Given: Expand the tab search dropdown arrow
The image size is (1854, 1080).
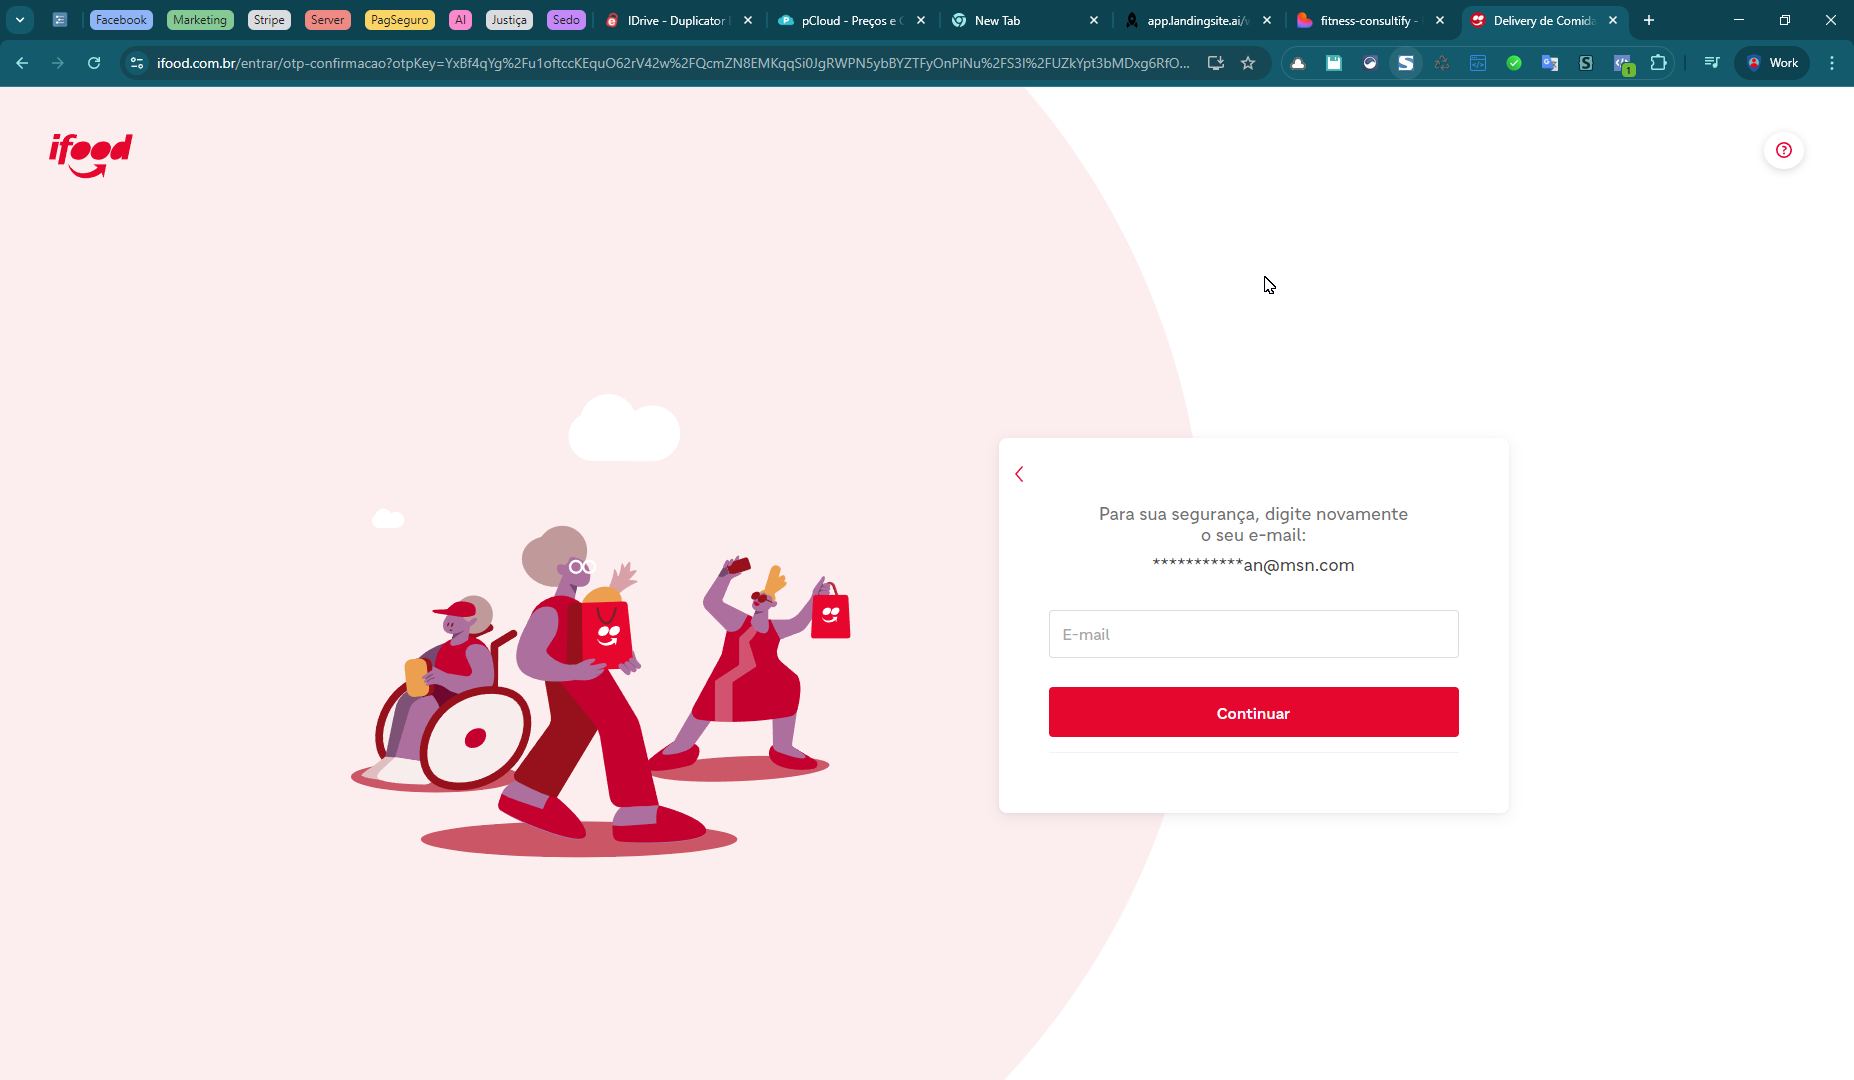Looking at the screenshot, I should (20, 20).
